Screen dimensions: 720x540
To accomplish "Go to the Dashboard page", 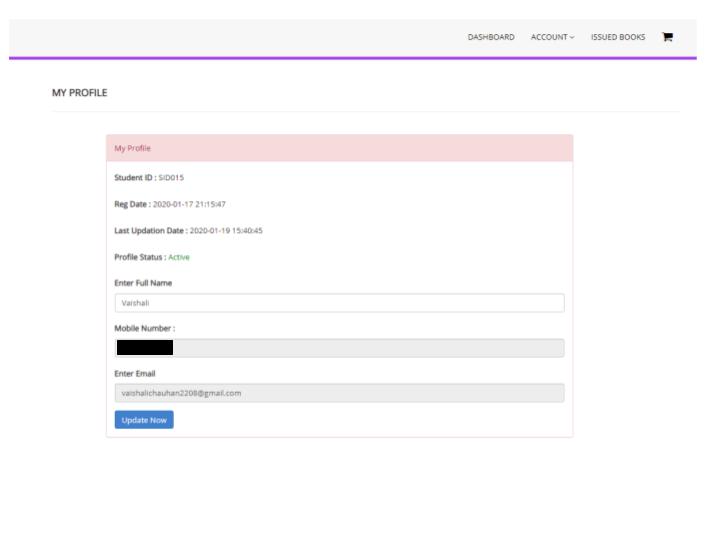I will click(491, 37).
